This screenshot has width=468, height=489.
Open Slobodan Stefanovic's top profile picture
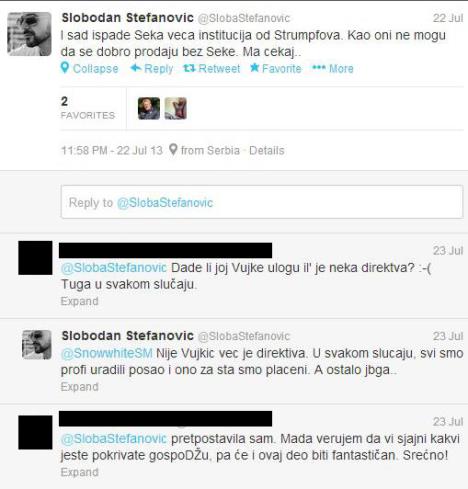click(29, 34)
